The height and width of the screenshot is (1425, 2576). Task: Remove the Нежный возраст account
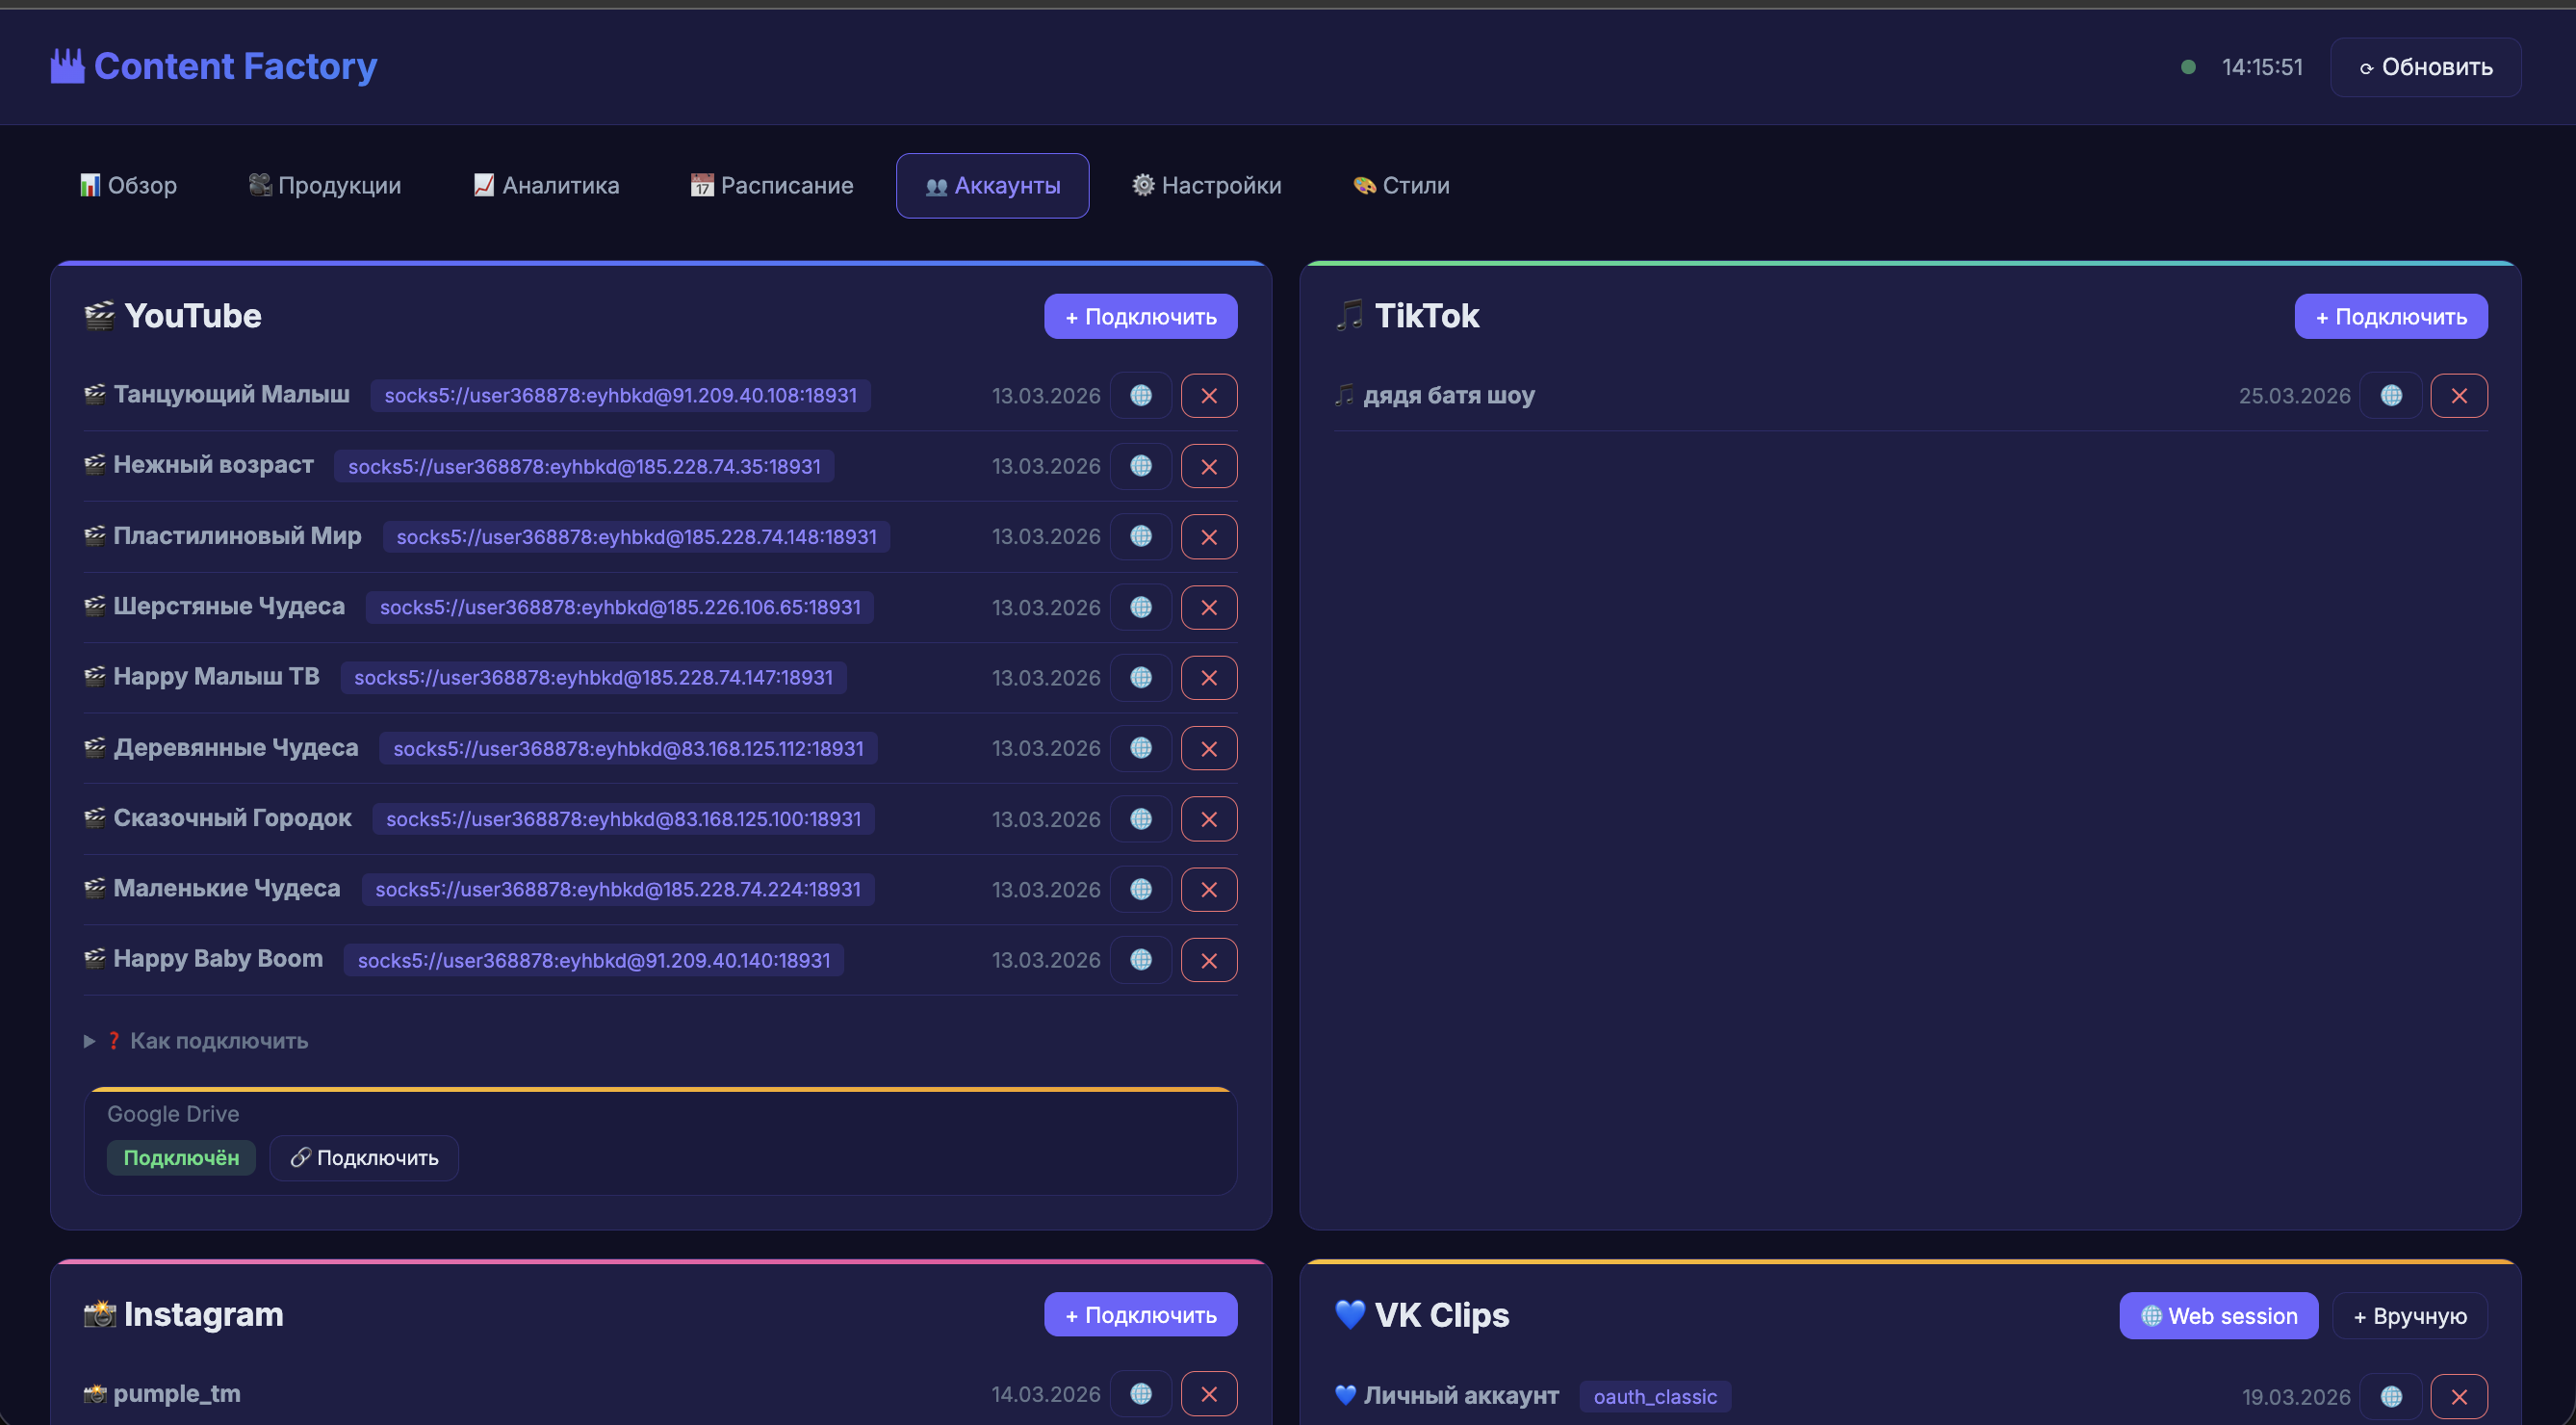click(1209, 466)
